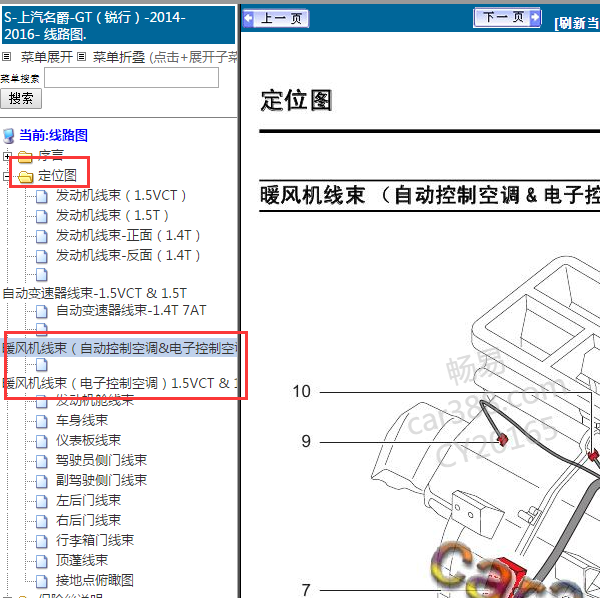Click the icon beside 菜单折叠
Screen dimensions: 600x598
click(81, 57)
